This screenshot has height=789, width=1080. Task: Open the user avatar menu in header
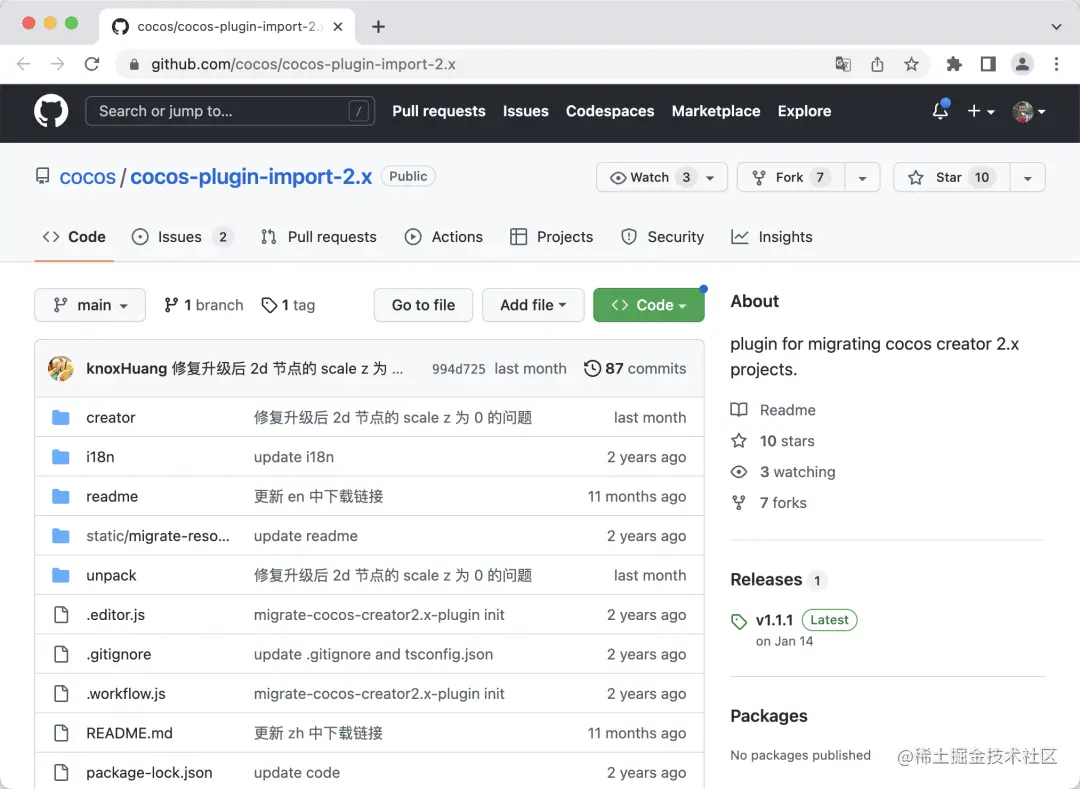[x=1029, y=111]
